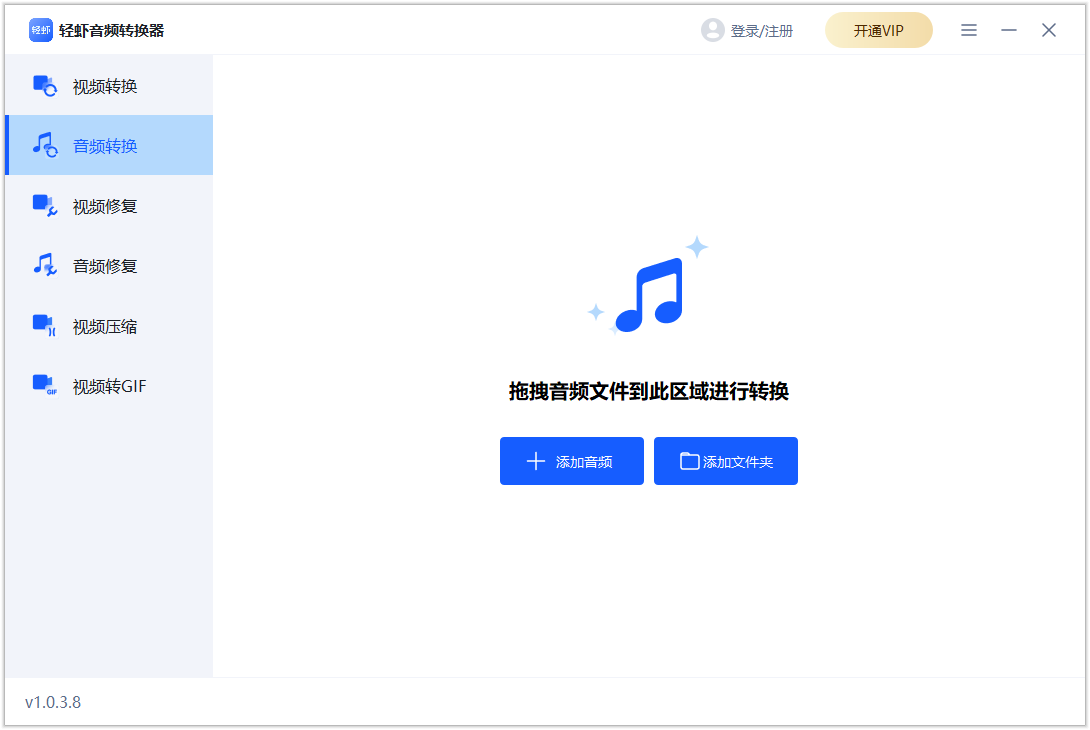Click the audio drag-and-drop area
The image size is (1090, 730).
pyautogui.click(x=651, y=392)
